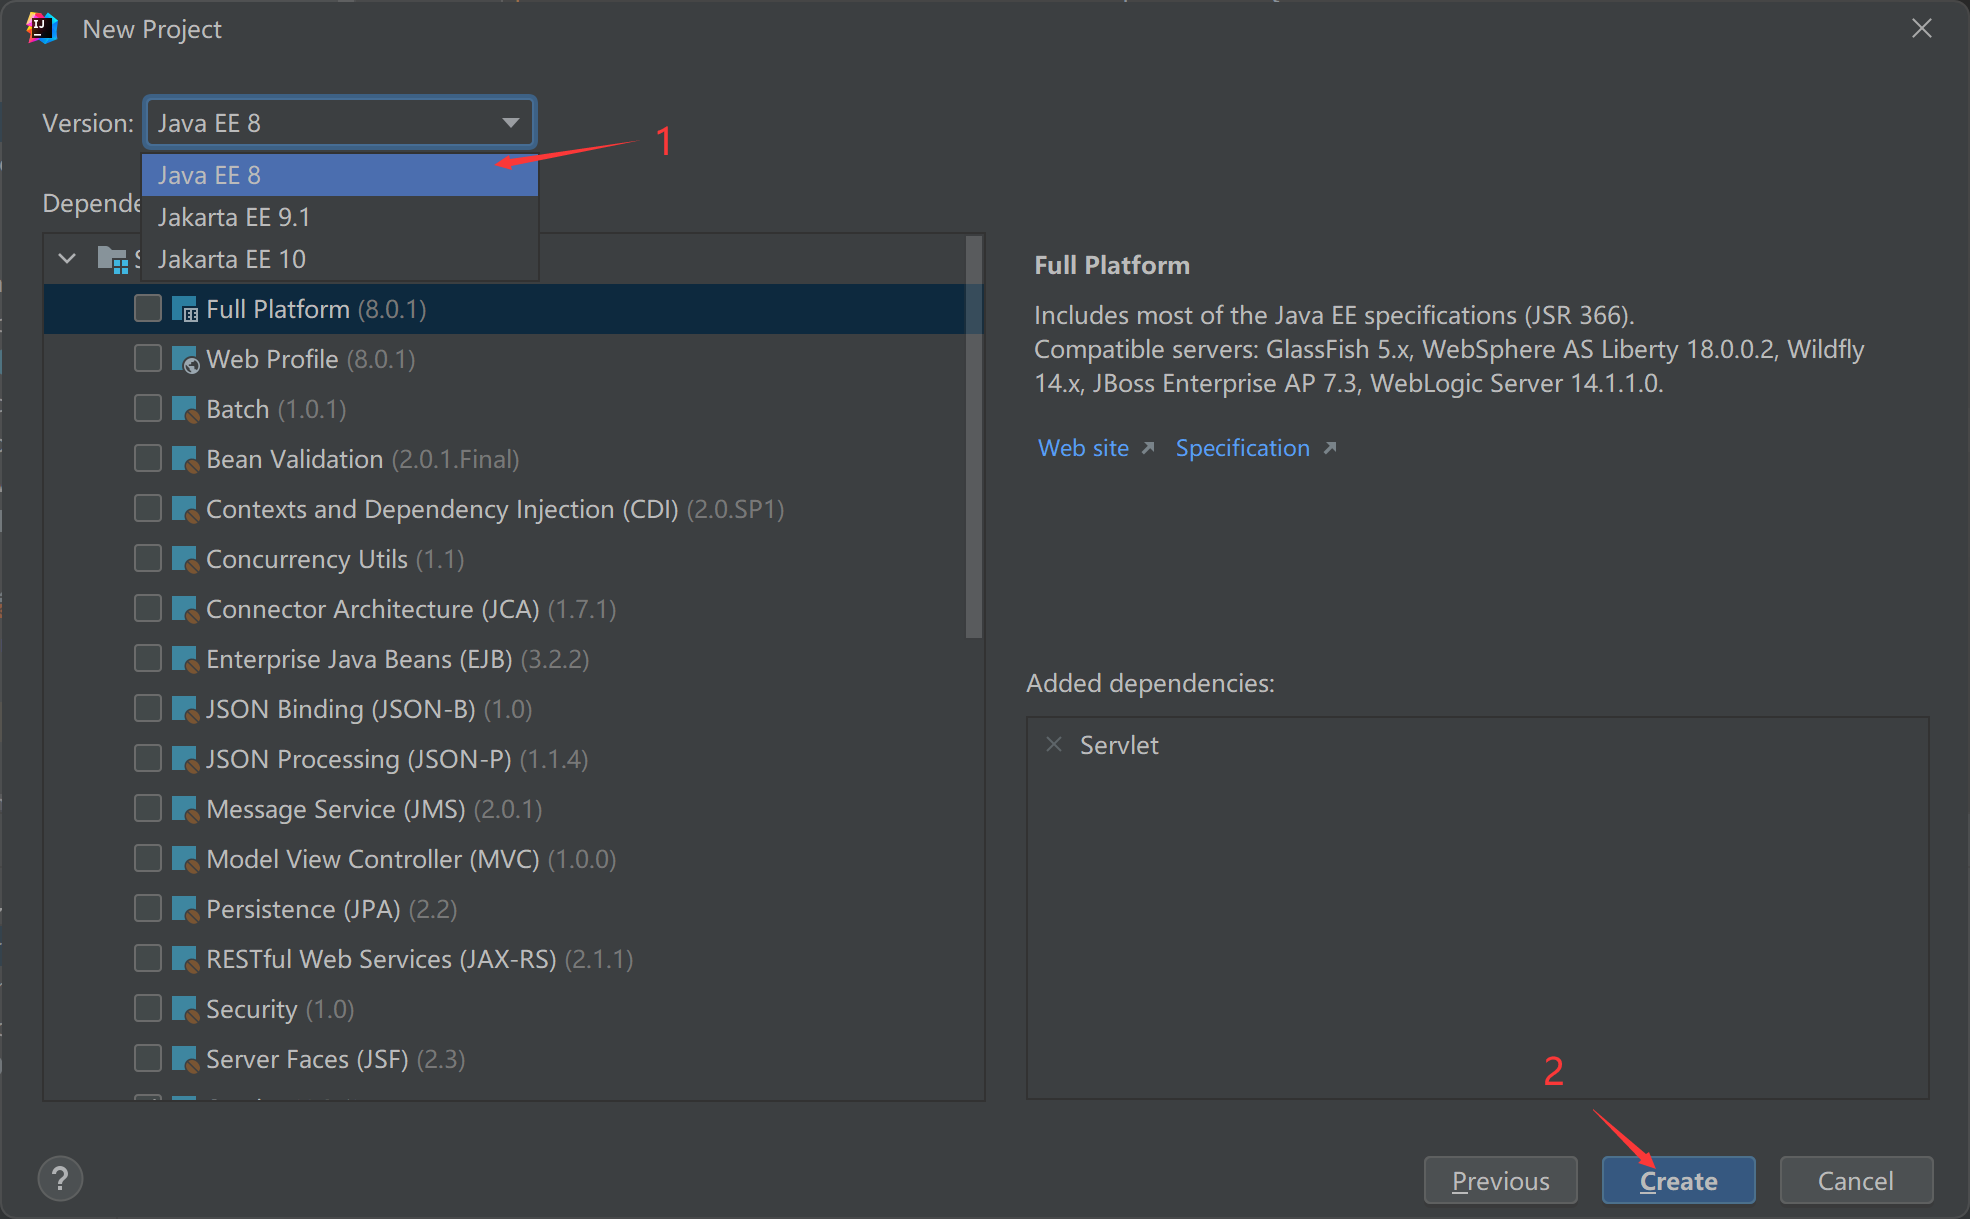Click the Security dependency icon
Screen dimensions: 1970x1219
coord(185,1009)
